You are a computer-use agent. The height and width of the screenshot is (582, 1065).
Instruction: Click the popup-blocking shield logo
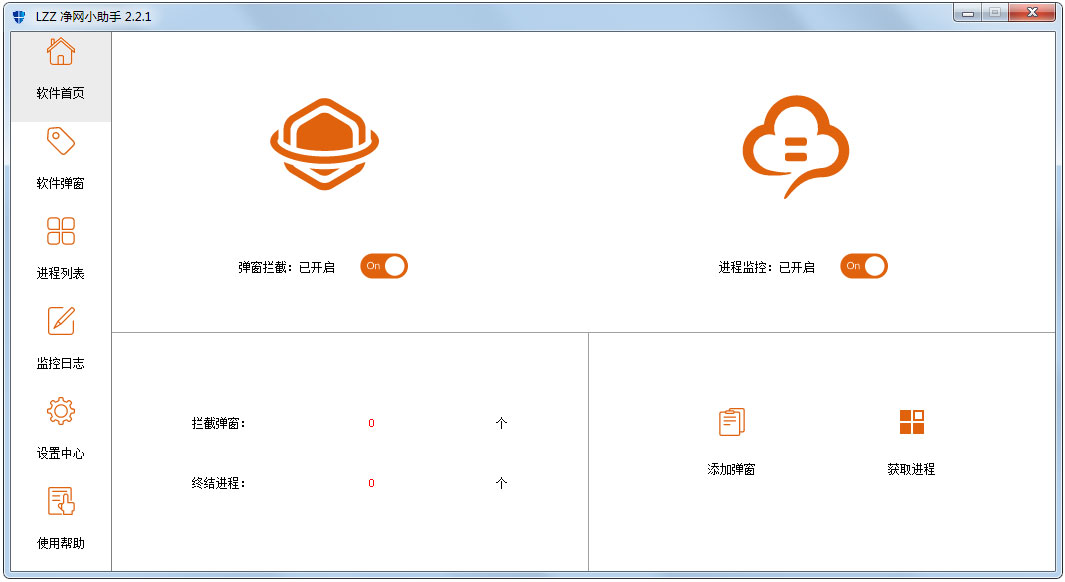tap(325, 144)
